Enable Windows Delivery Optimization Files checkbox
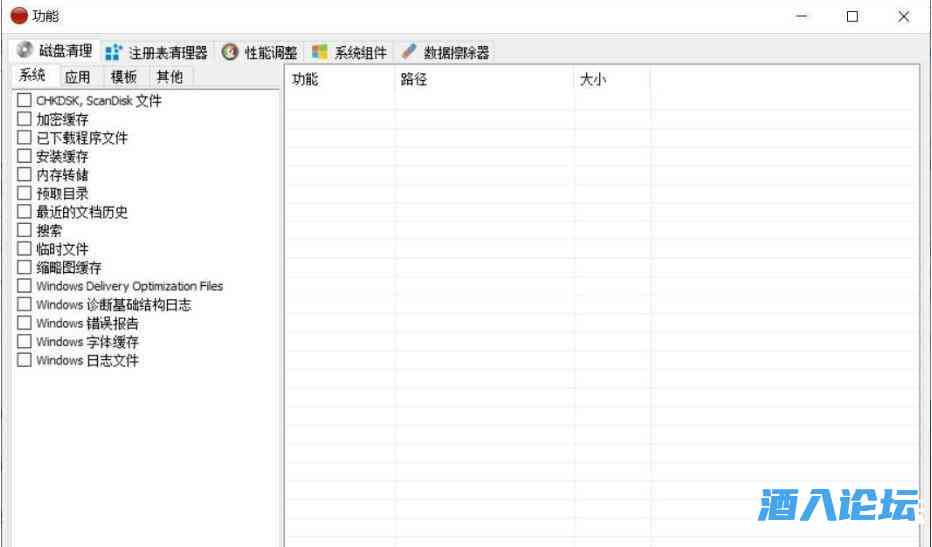 [24, 285]
